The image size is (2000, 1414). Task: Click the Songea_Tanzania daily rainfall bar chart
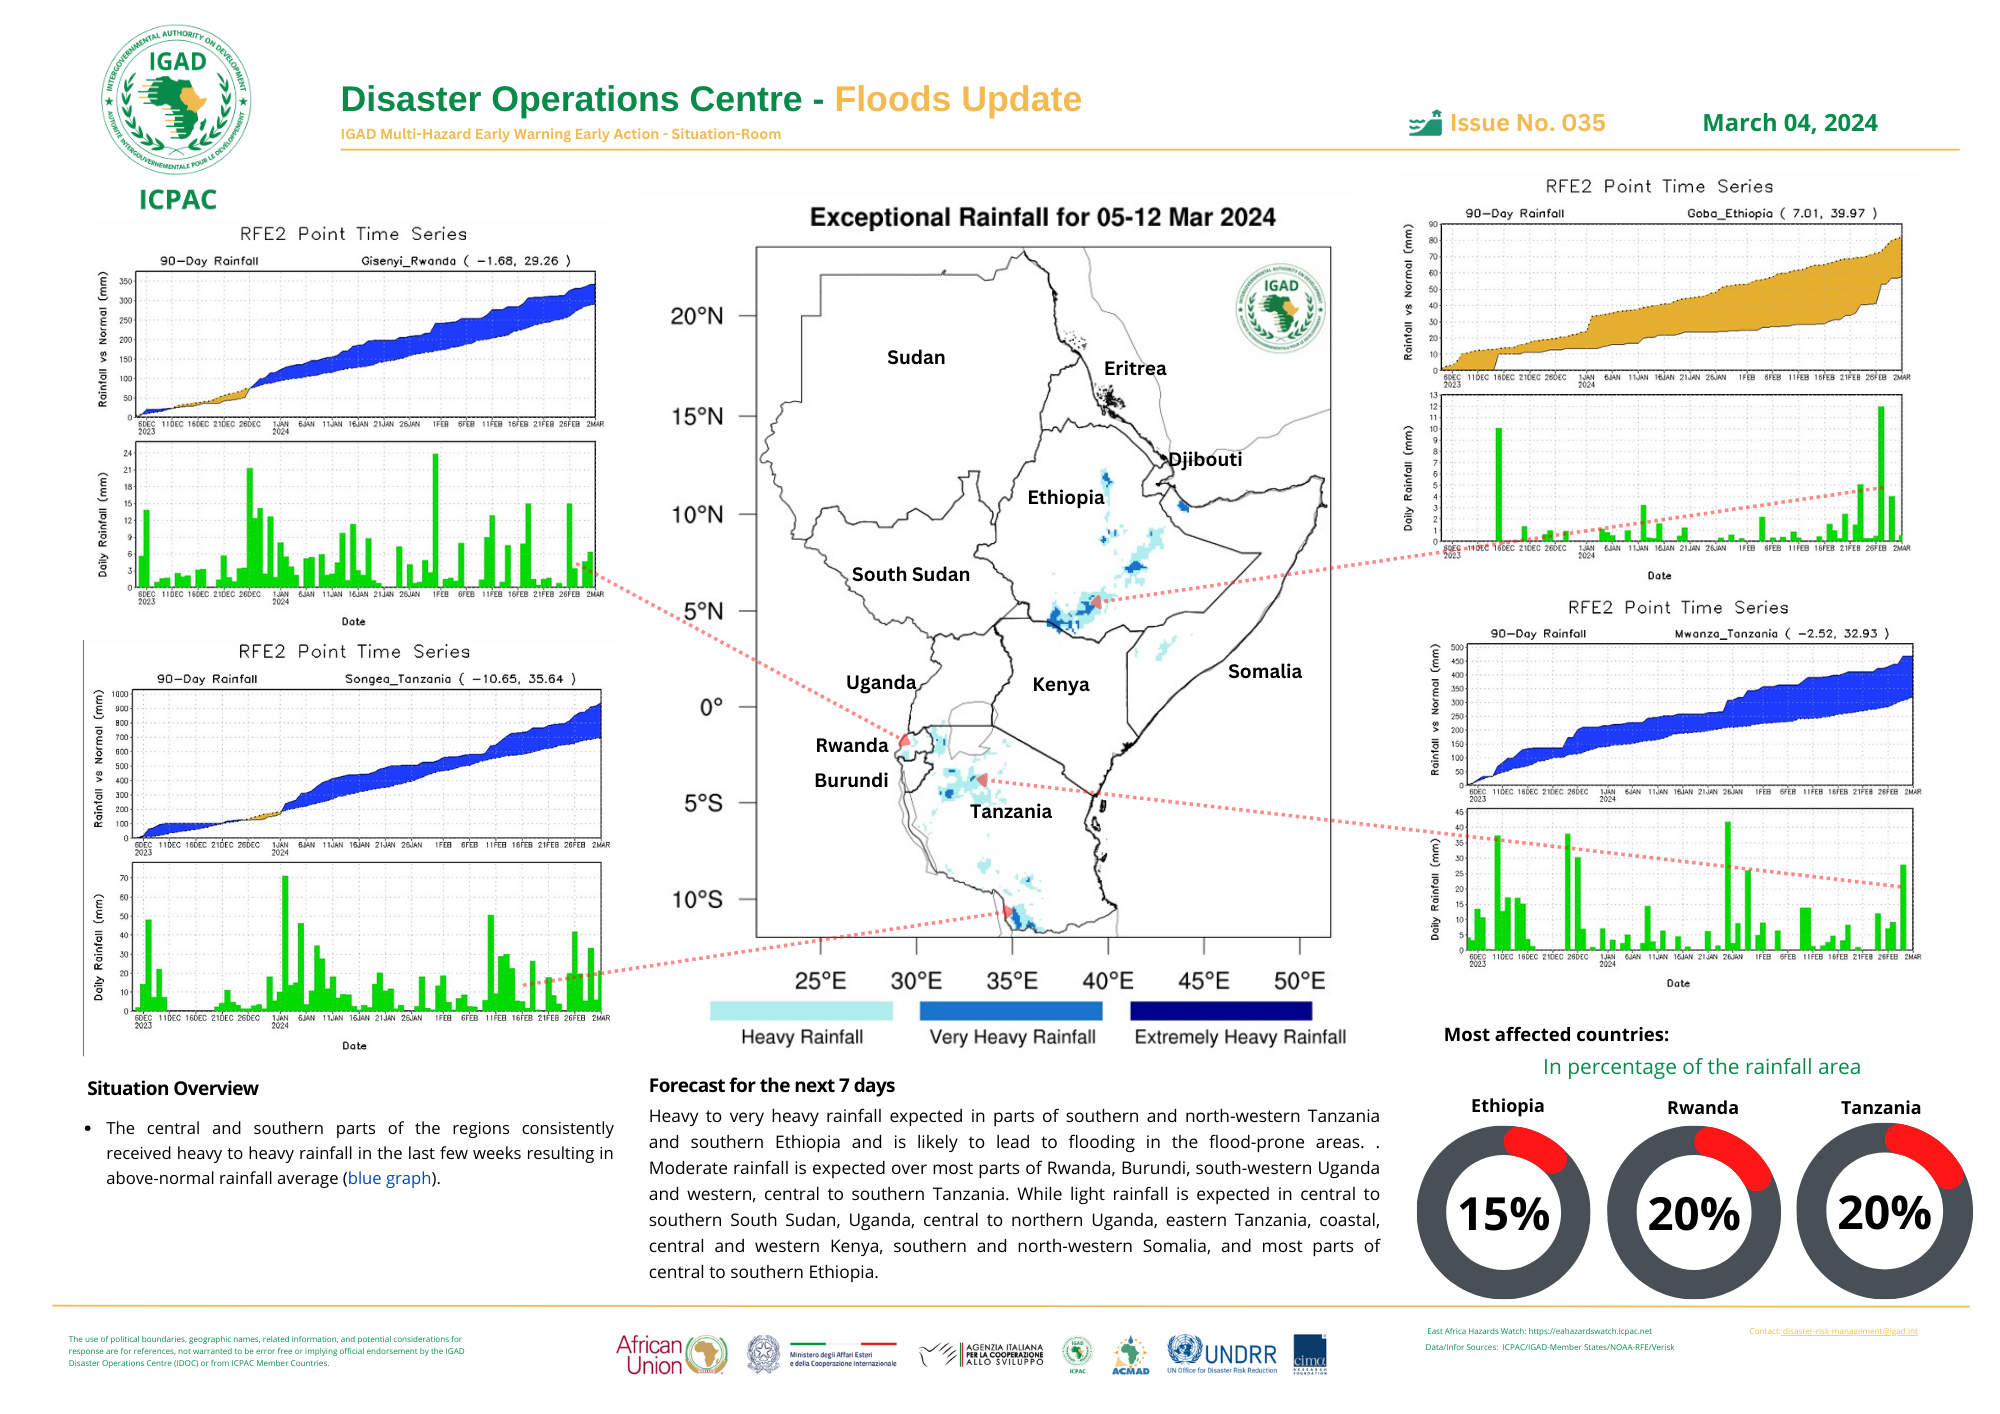pos(368,937)
